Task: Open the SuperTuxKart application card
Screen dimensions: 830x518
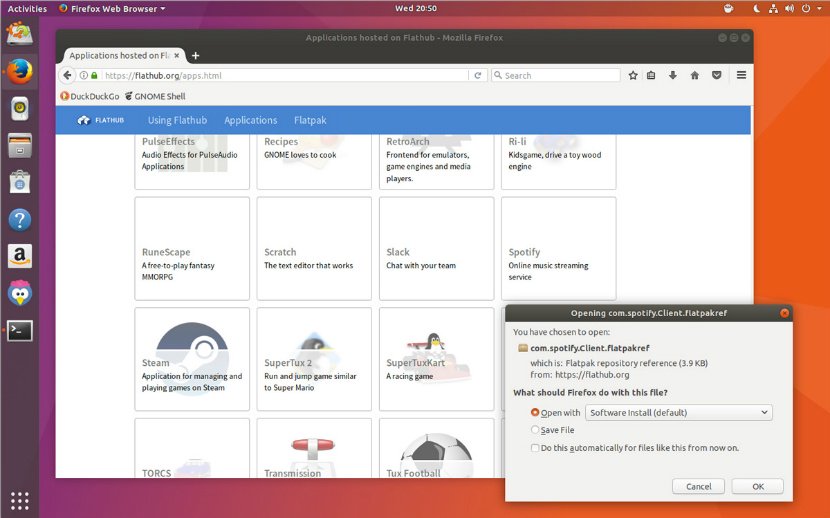Action: coord(436,359)
